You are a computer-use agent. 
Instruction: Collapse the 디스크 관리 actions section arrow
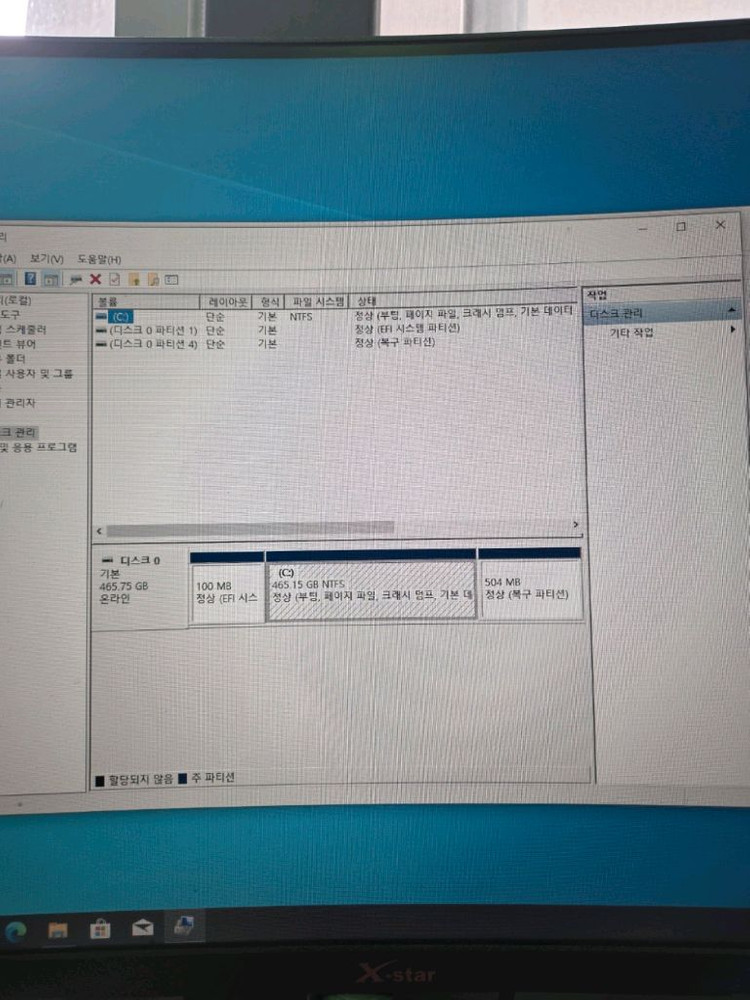pos(732,311)
